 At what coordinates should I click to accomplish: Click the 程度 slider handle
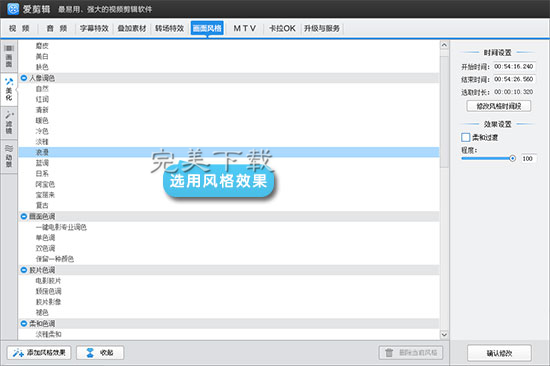[512, 159]
